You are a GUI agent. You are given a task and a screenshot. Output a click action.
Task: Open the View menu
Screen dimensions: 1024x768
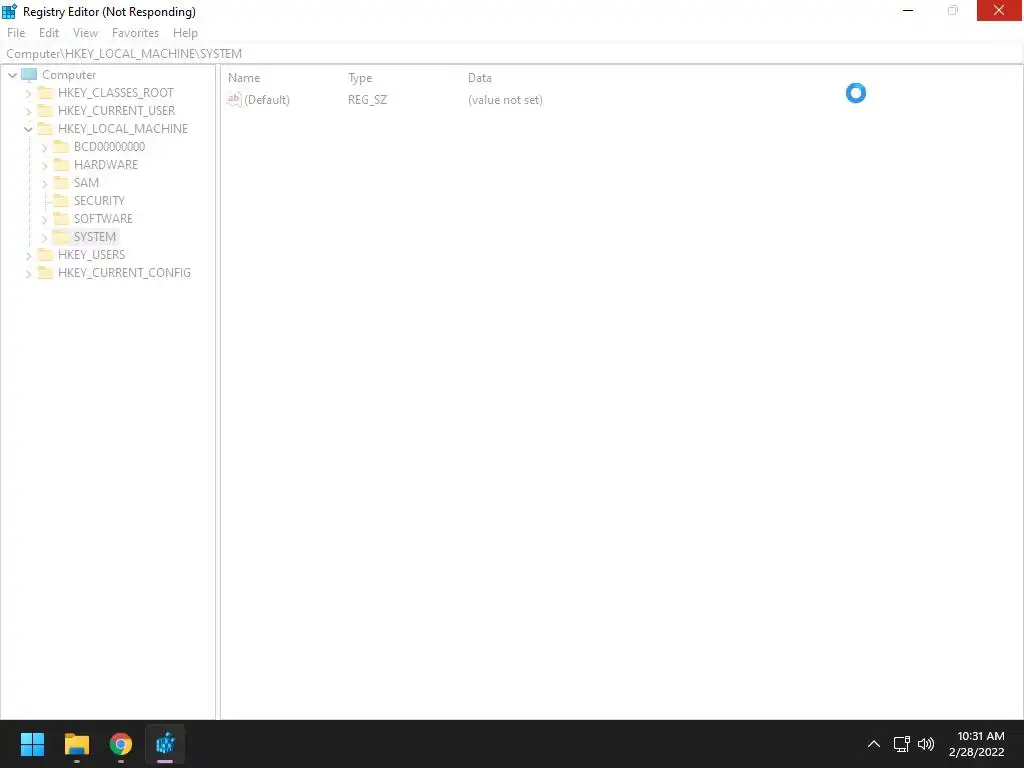[x=86, y=33]
